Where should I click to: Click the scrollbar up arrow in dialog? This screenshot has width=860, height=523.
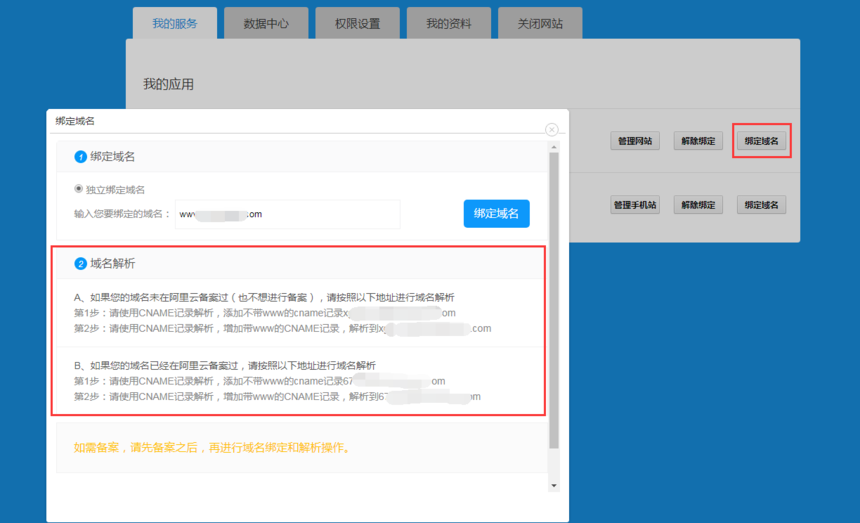(x=554, y=147)
